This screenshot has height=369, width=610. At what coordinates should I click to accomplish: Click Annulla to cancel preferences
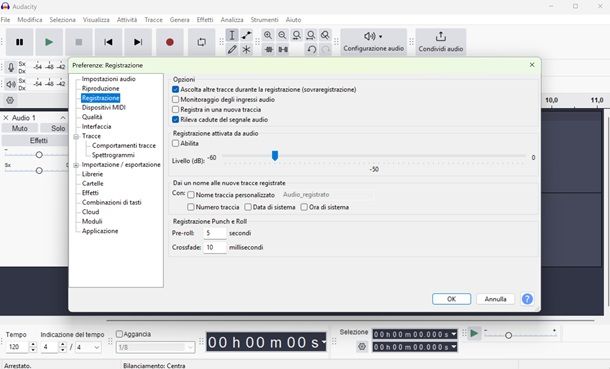(x=495, y=299)
